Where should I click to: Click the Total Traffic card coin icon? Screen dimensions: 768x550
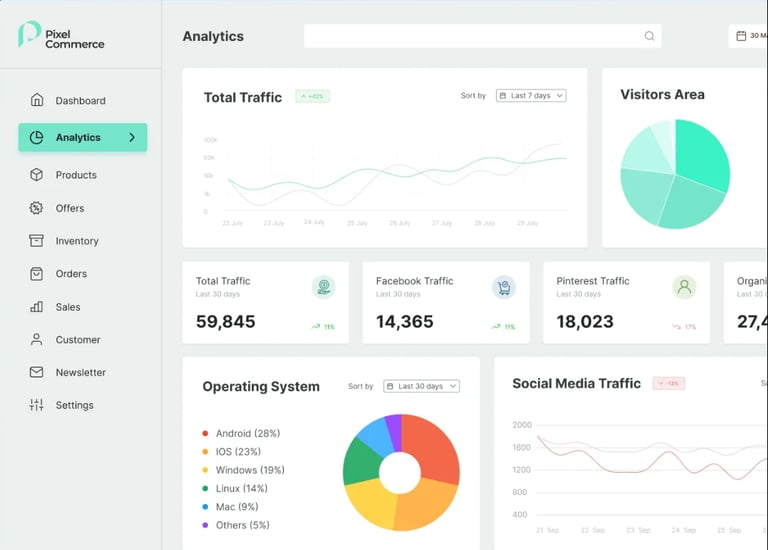[x=323, y=287]
